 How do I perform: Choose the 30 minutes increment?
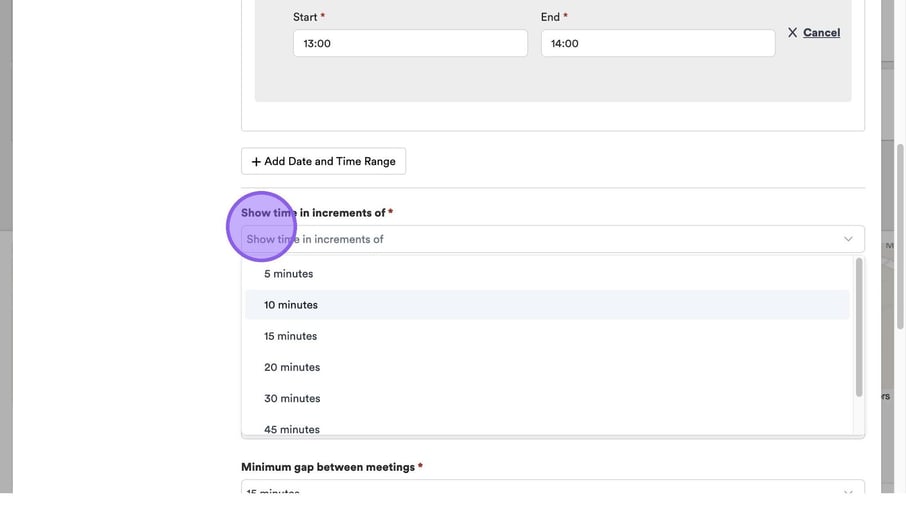coord(292,398)
